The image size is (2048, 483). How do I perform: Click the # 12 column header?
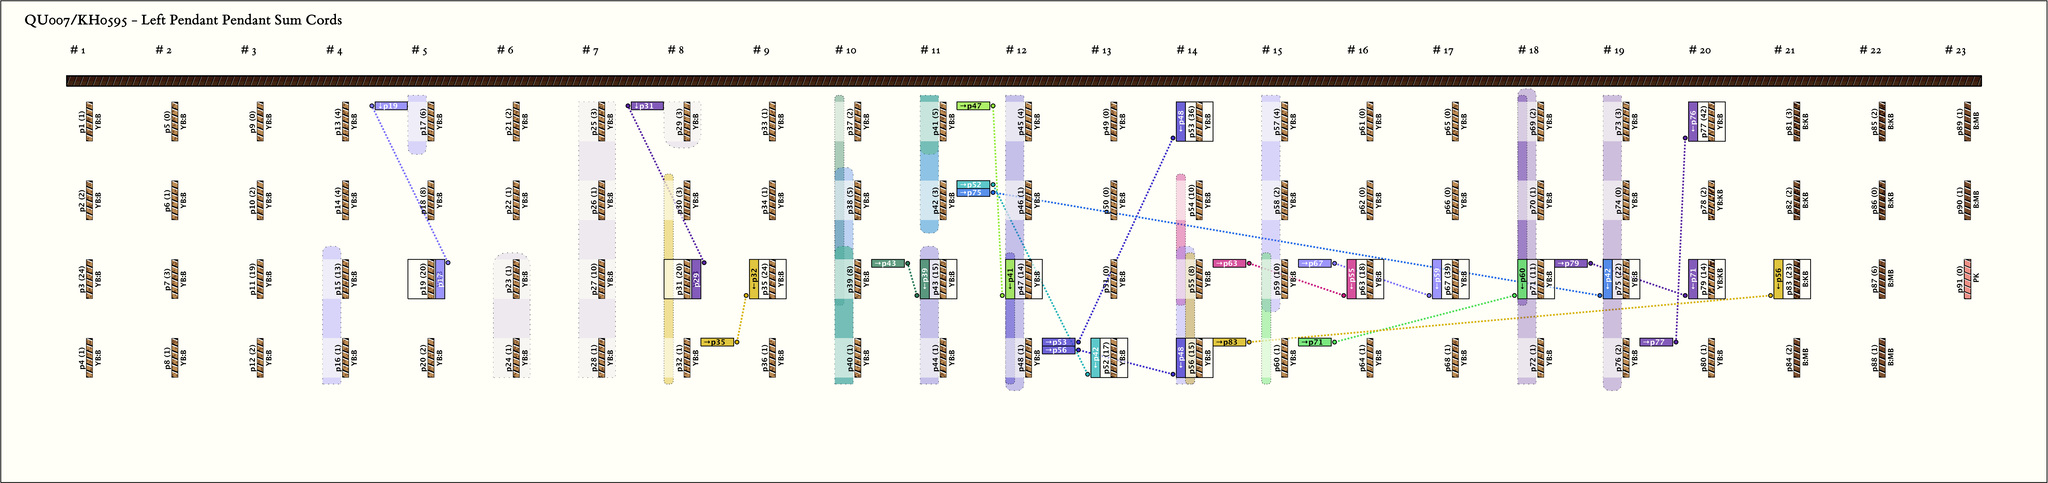pyautogui.click(x=1015, y=50)
